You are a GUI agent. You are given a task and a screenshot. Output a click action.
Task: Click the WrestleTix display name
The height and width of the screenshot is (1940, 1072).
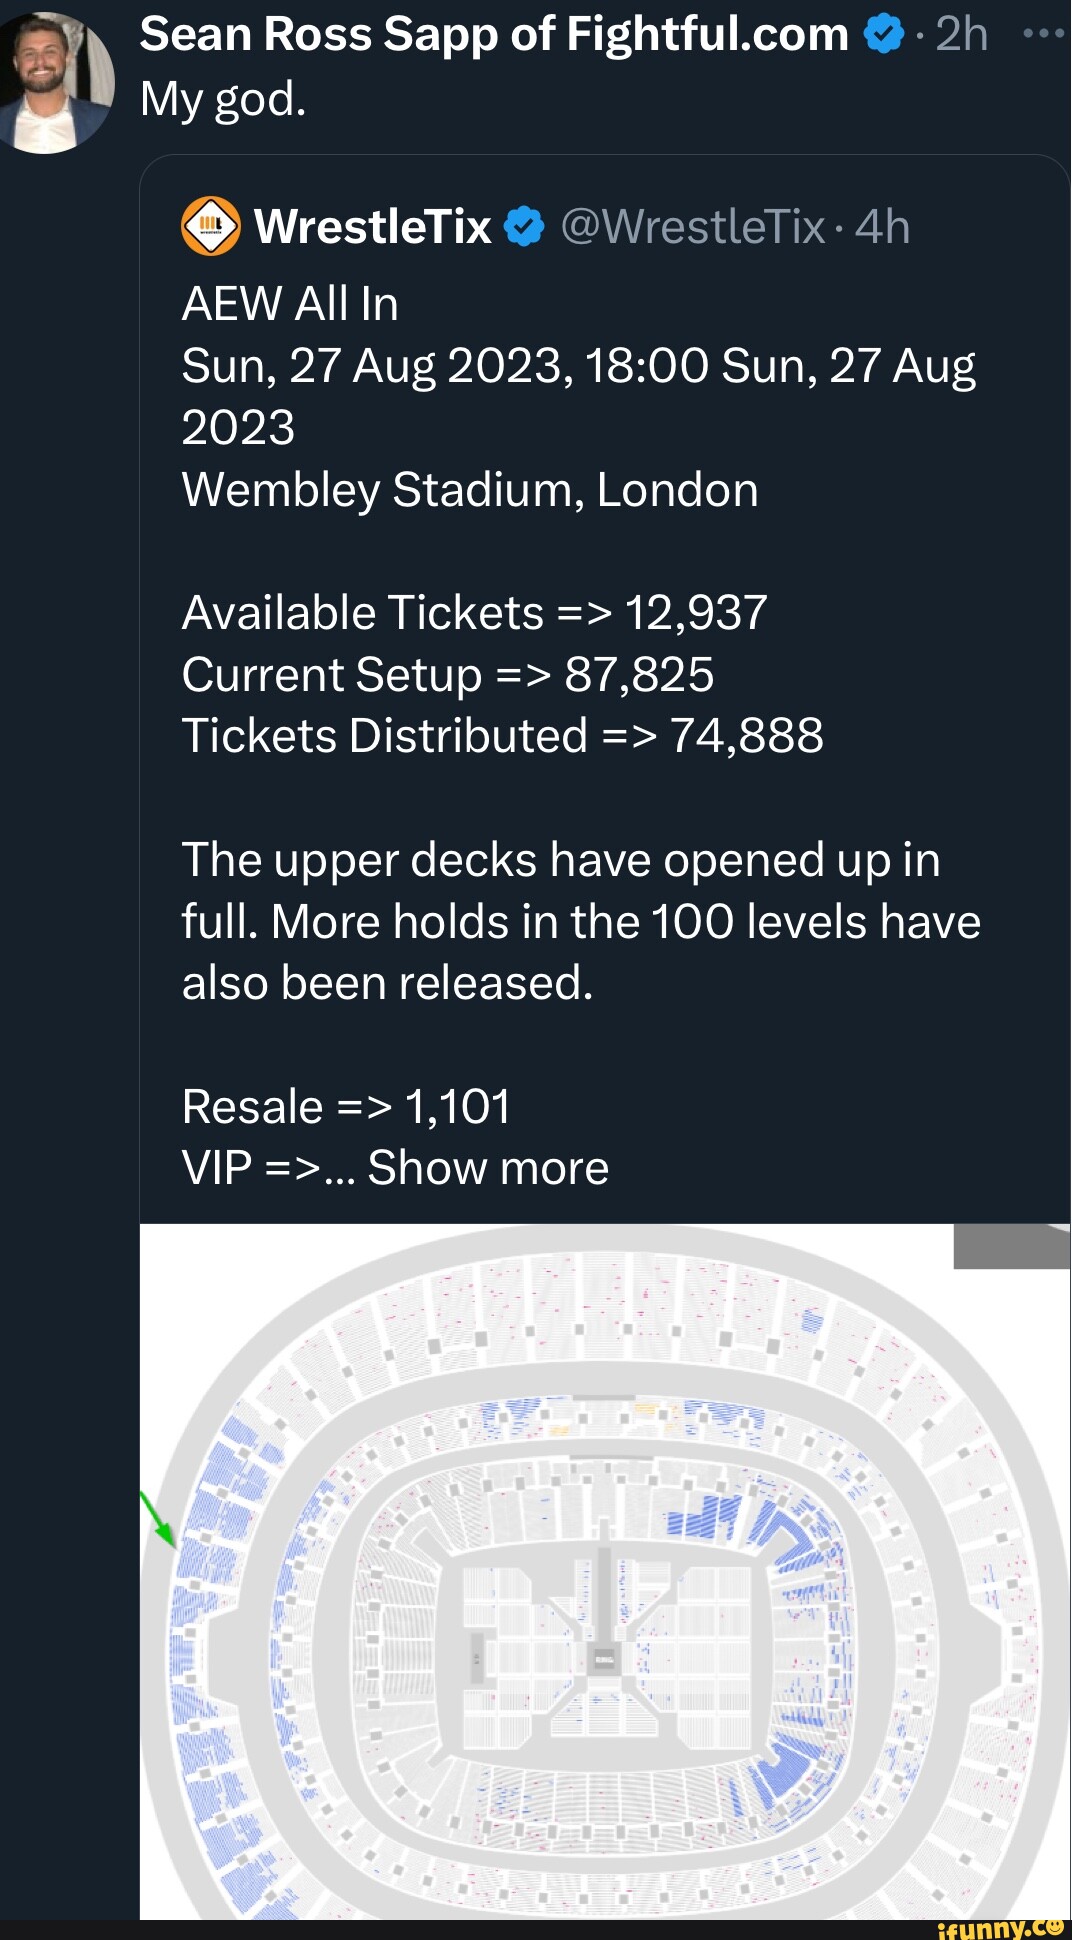point(372,228)
